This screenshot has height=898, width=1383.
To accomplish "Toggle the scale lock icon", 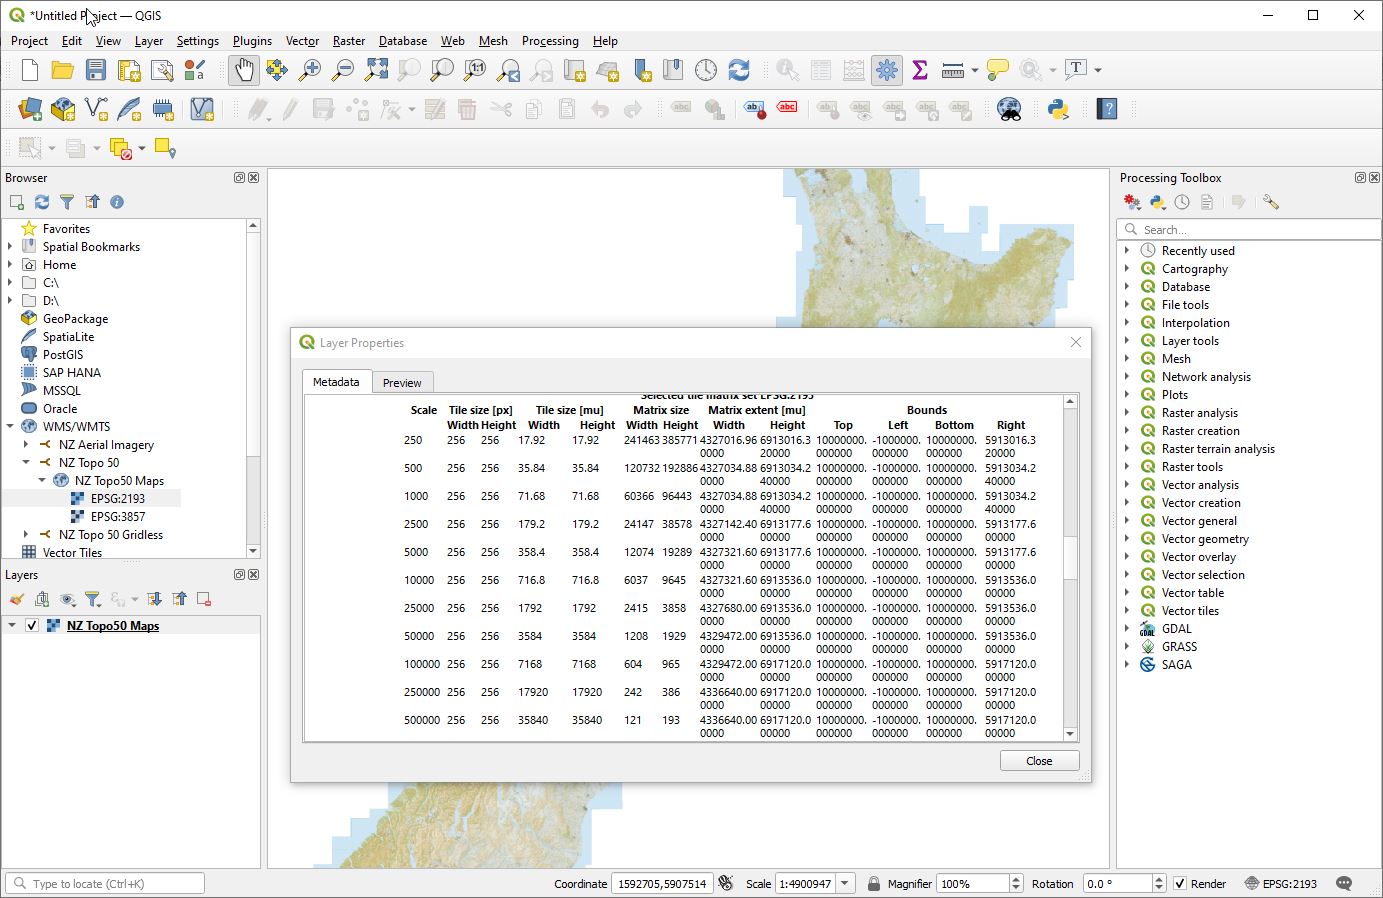I will pyautogui.click(x=874, y=884).
